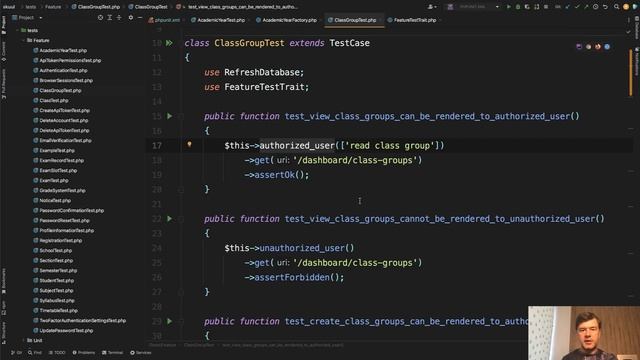
Task: Open the Terminal tool window
Action: click(x=112, y=353)
